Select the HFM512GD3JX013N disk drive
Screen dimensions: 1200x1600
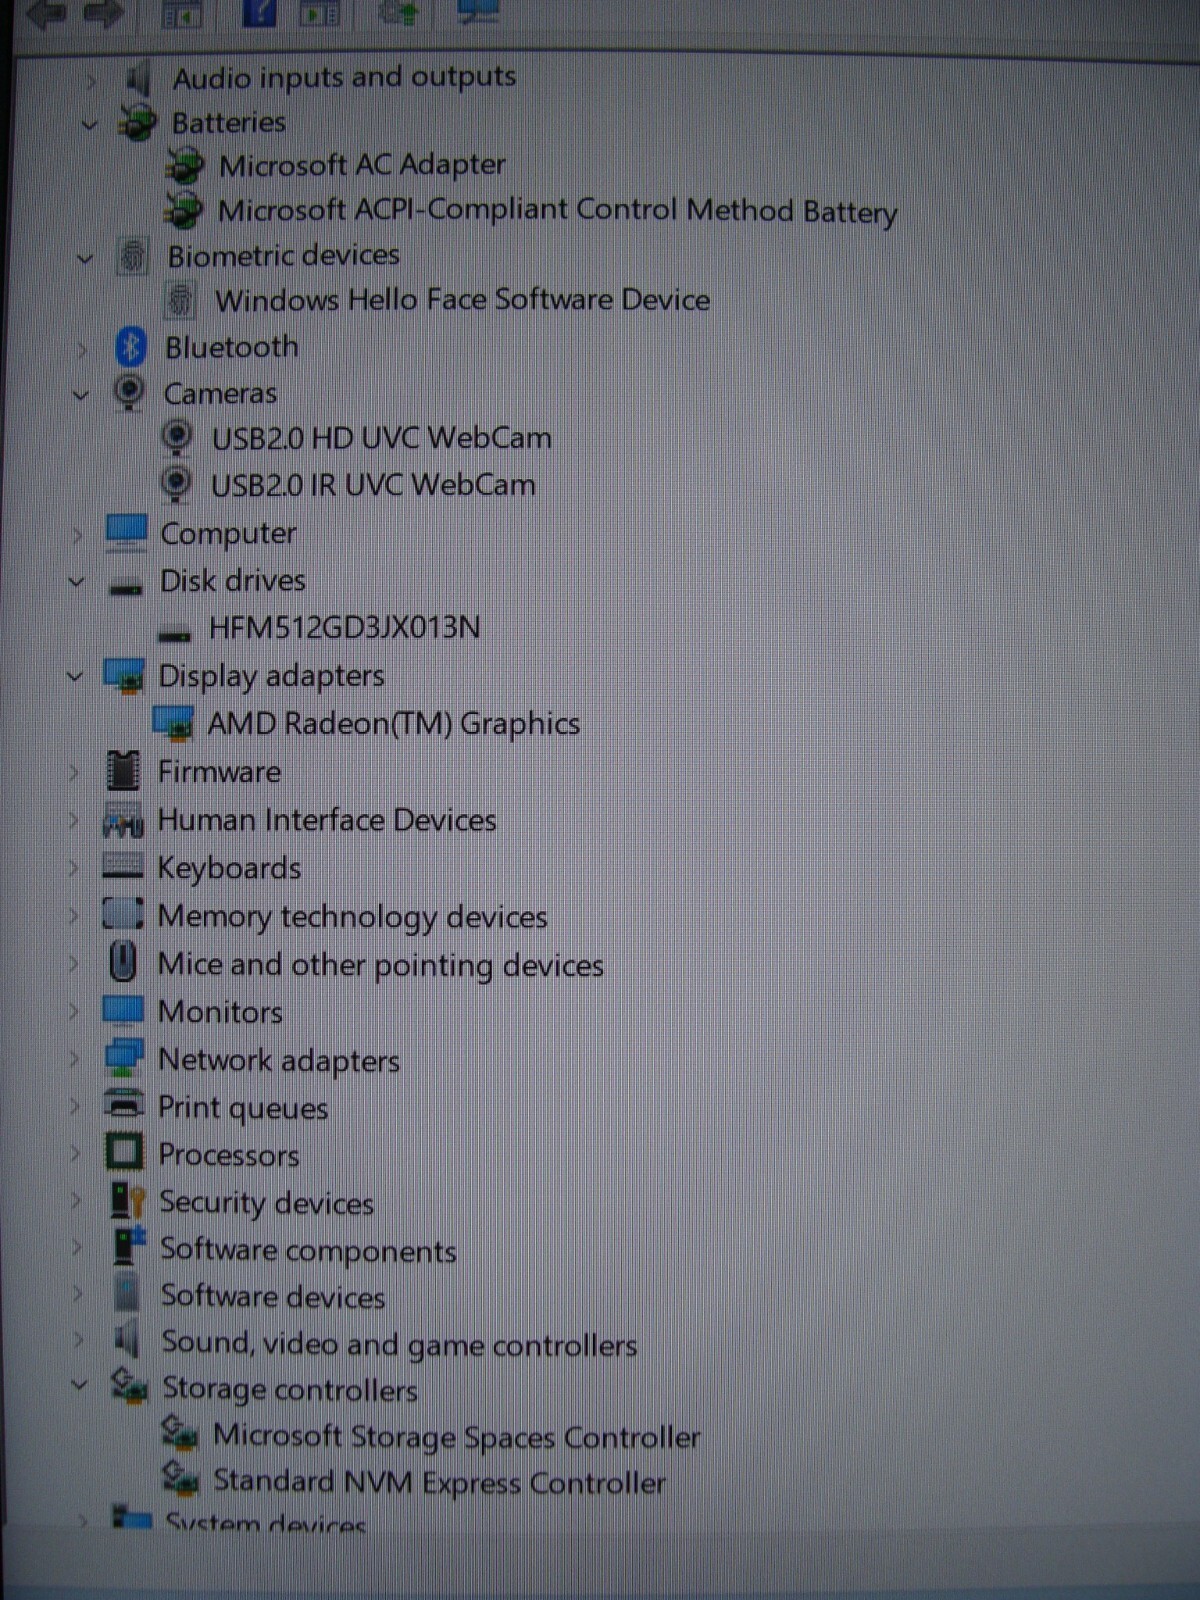pos(344,628)
